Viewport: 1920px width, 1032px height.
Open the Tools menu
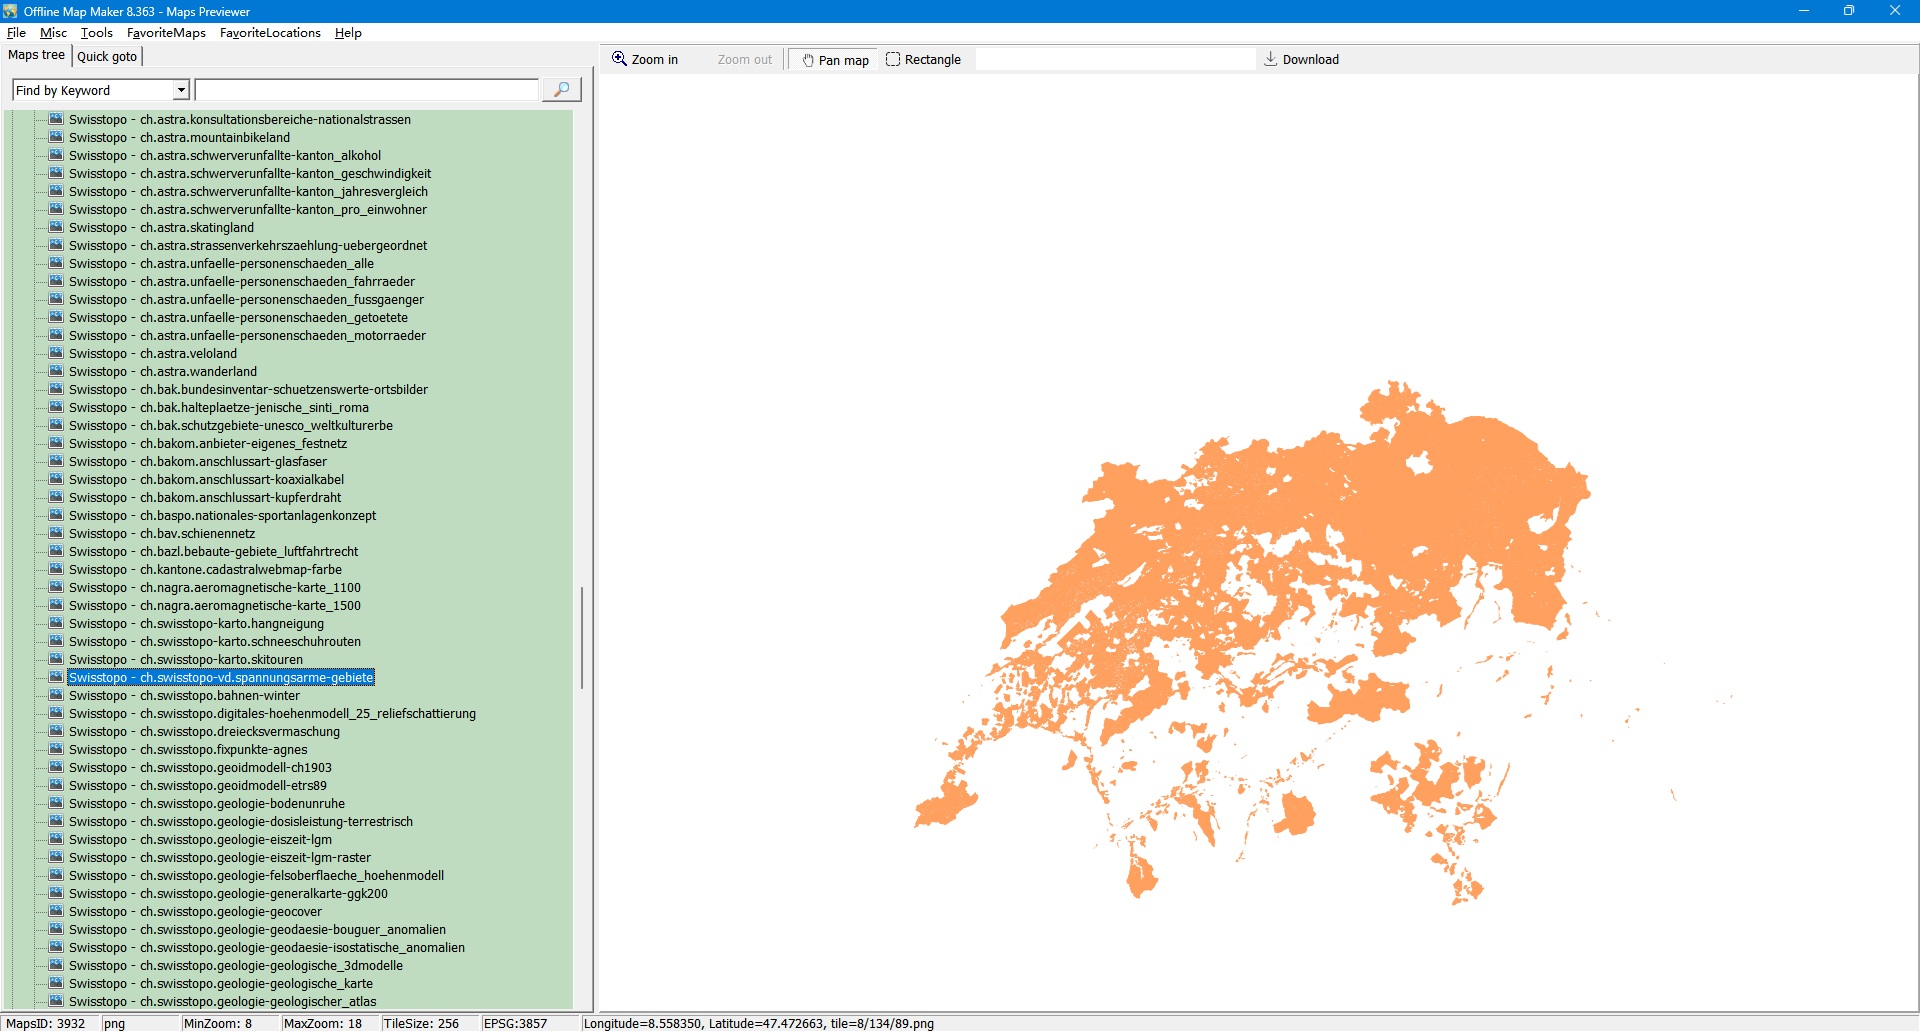tap(96, 33)
